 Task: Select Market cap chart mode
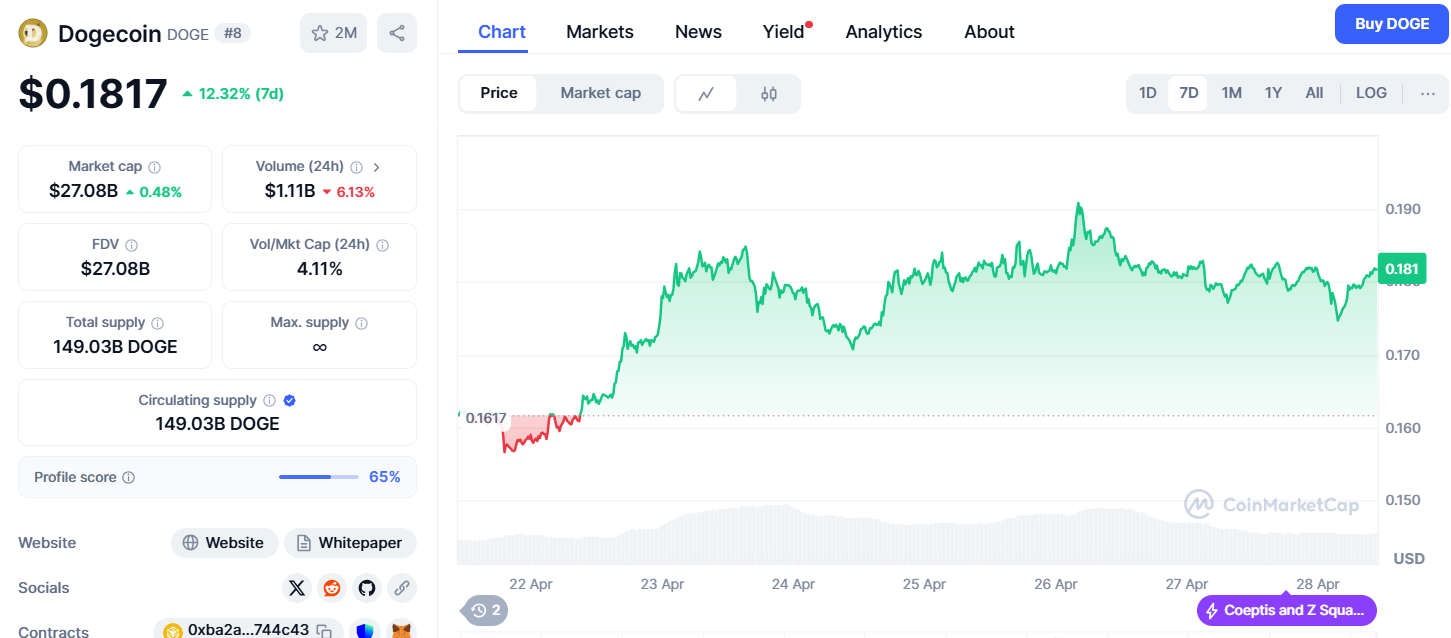pyautogui.click(x=600, y=93)
